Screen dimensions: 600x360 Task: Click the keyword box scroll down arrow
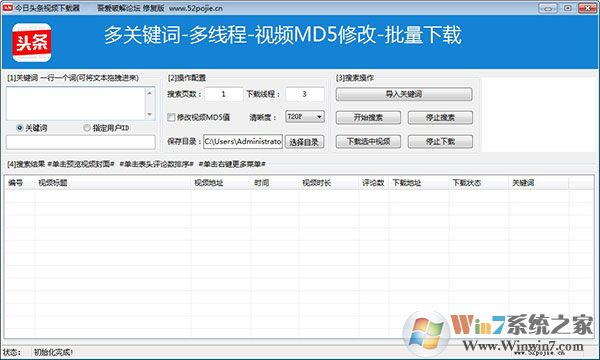coord(150,114)
